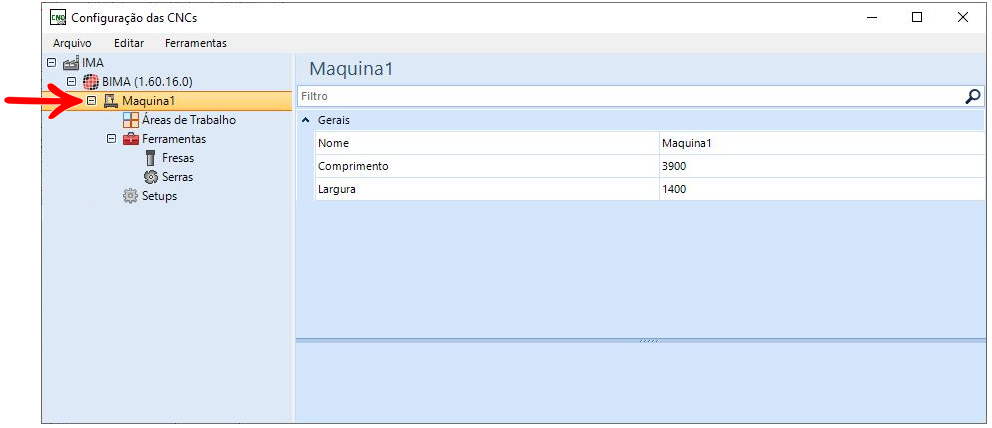This screenshot has height=428, width=992.
Task: Click the Ferramentas toolbox icon
Action: point(130,139)
